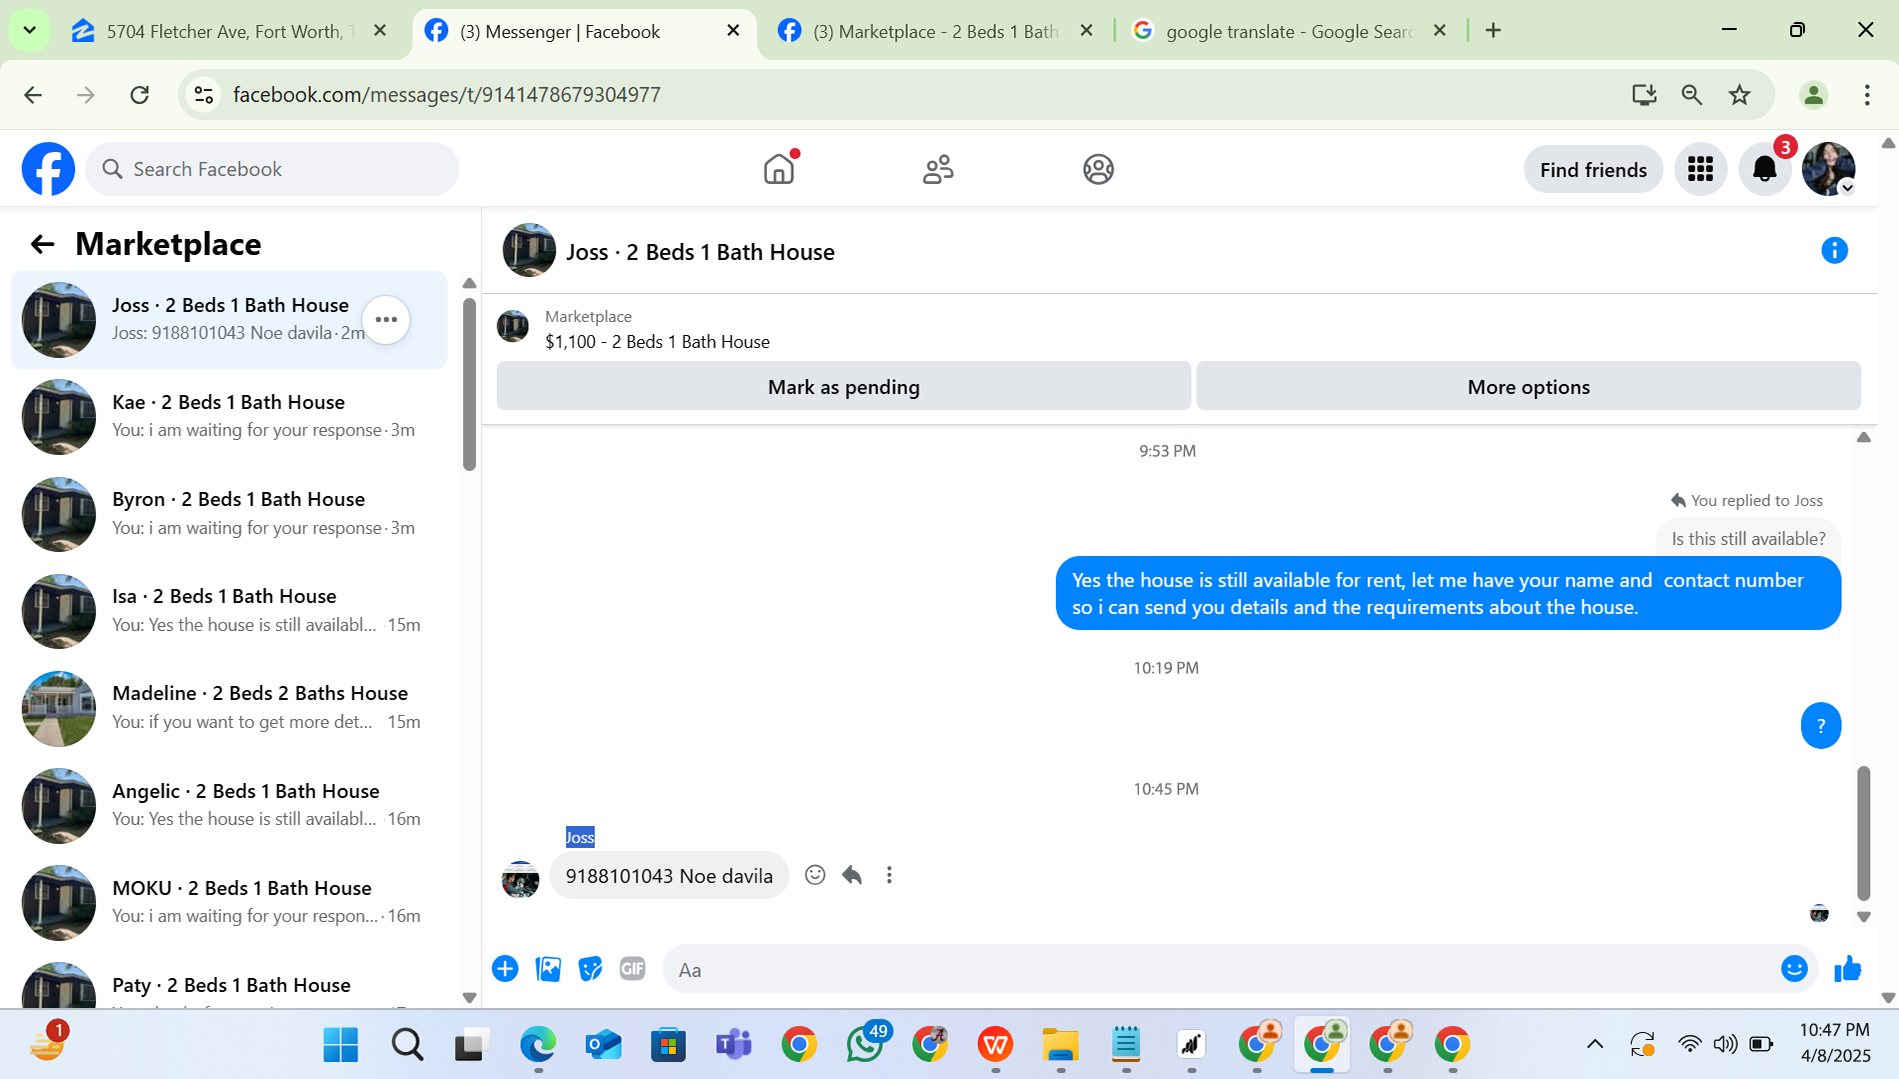Viewport: 1899px width, 1079px height.
Task: Click the conversation scrollbar up arrow
Action: point(1863,437)
